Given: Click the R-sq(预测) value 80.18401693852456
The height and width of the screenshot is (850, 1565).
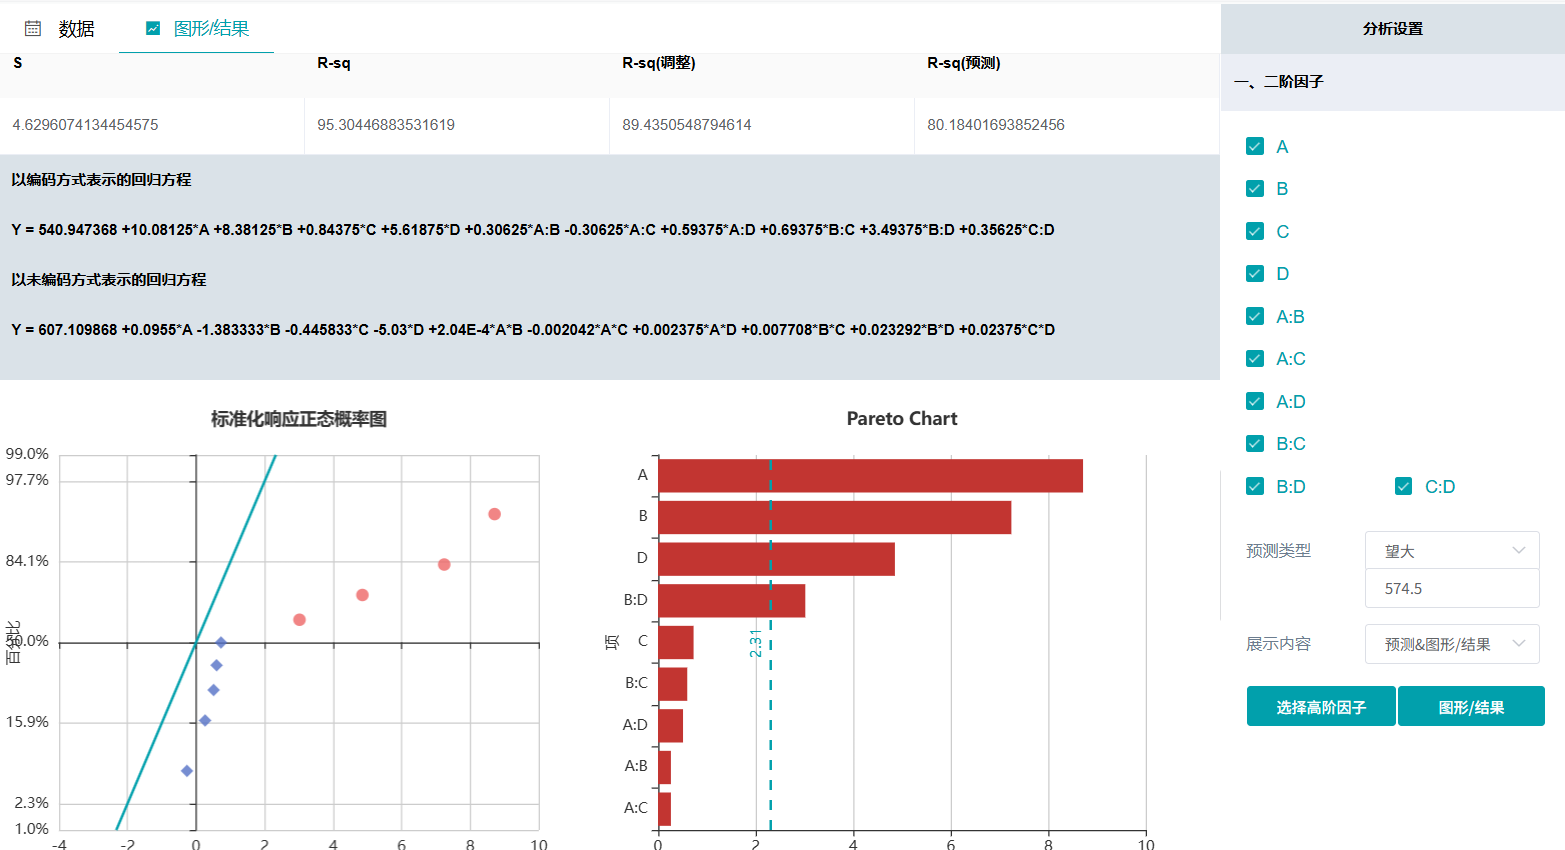Looking at the screenshot, I should pos(996,125).
